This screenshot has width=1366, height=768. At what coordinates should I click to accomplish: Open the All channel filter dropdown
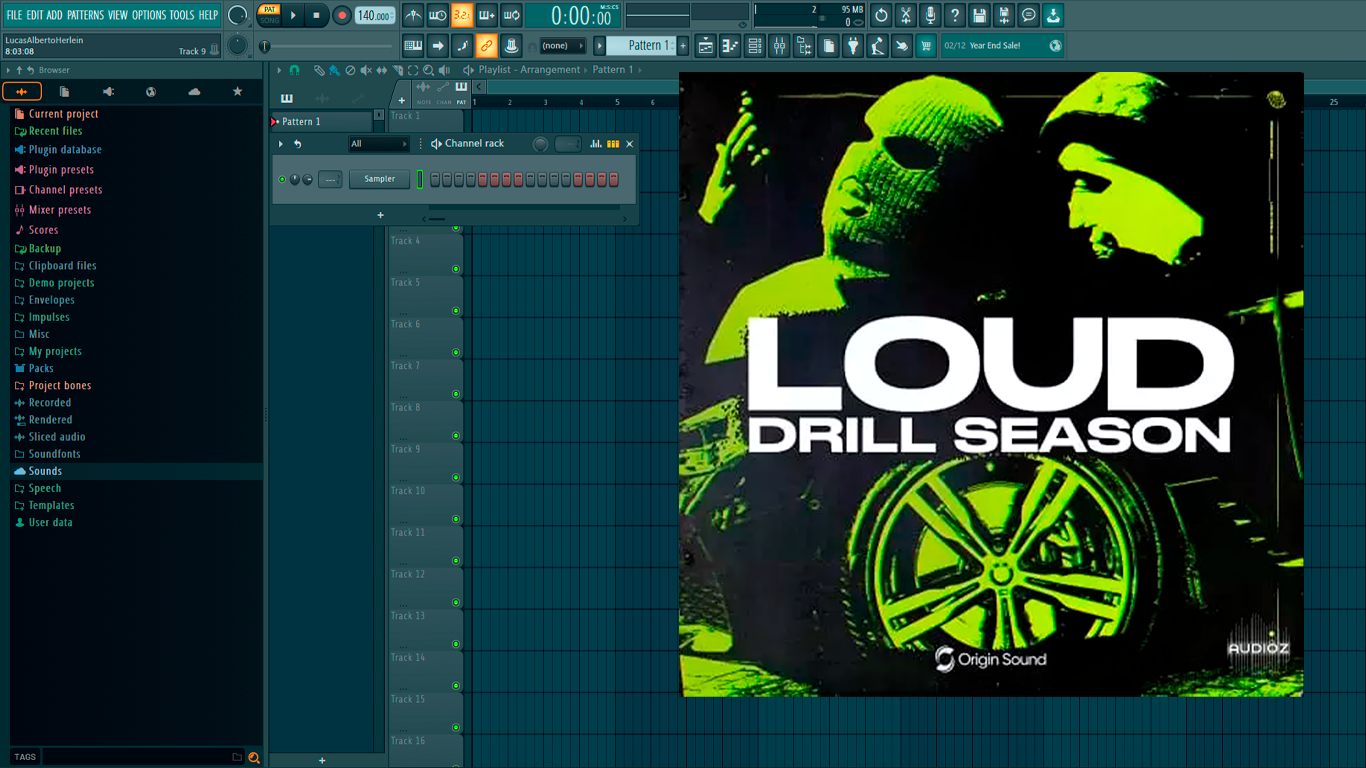point(378,144)
